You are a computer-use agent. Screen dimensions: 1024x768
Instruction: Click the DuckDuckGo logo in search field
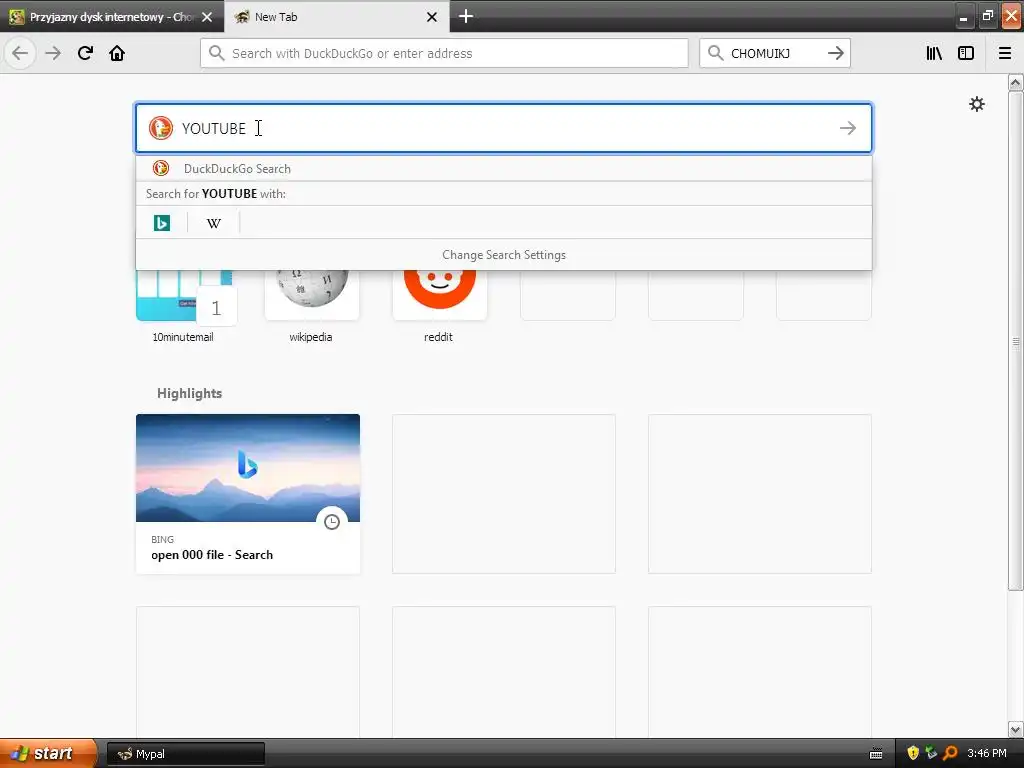coord(161,128)
